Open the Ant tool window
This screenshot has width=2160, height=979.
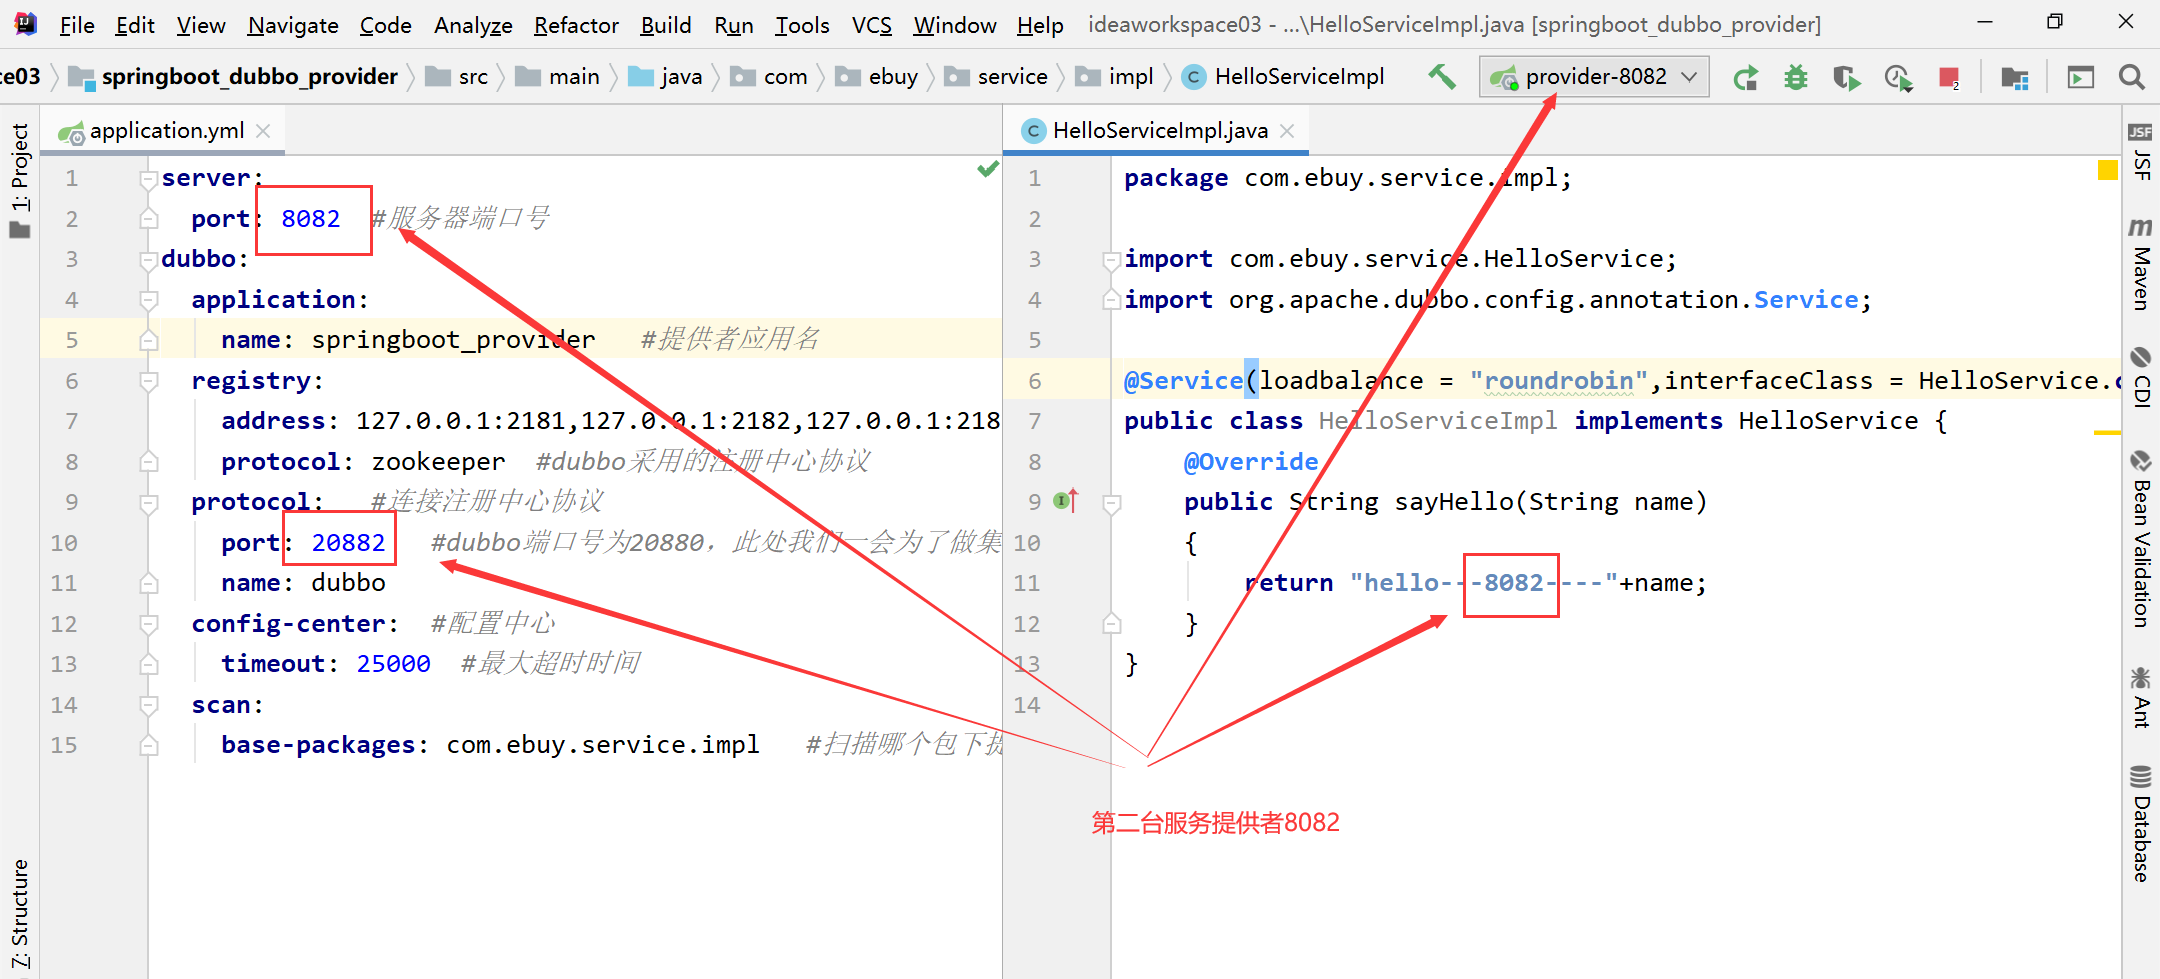point(2141,697)
